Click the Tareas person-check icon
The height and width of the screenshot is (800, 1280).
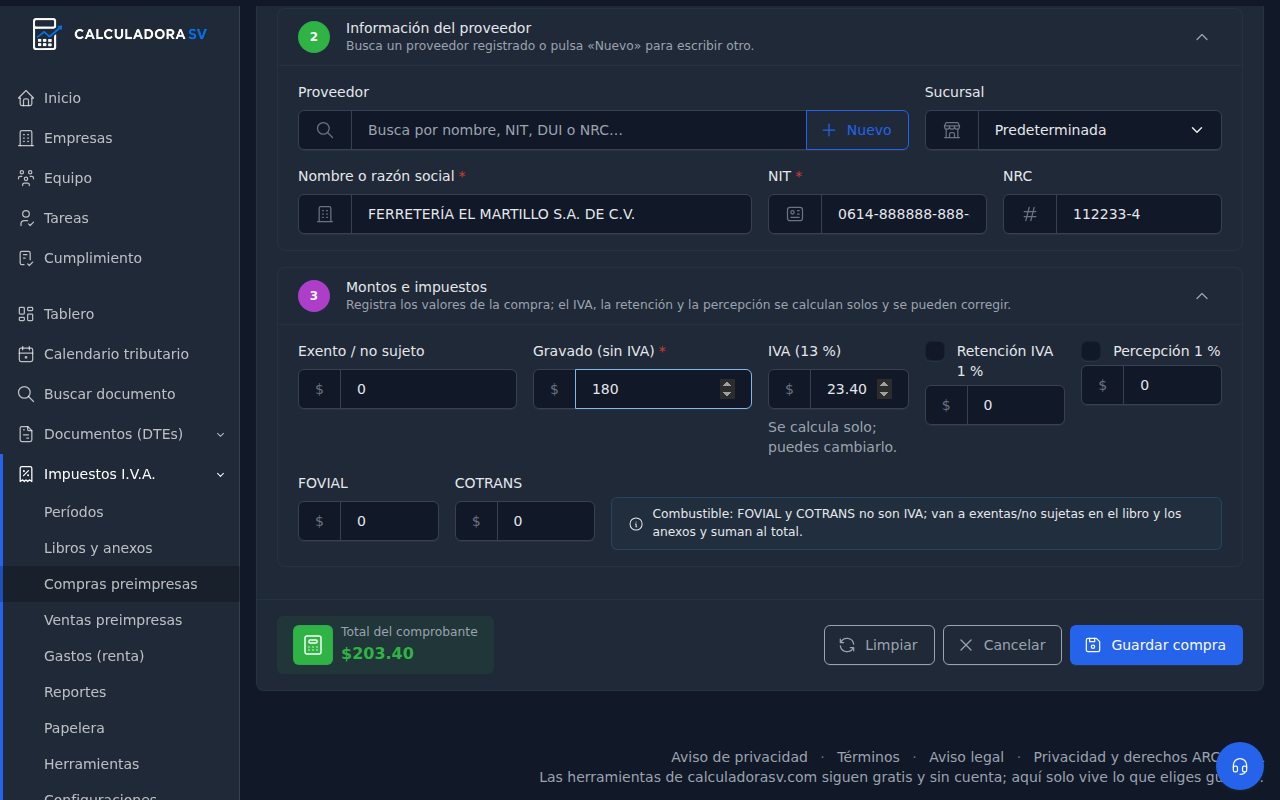[26, 218]
